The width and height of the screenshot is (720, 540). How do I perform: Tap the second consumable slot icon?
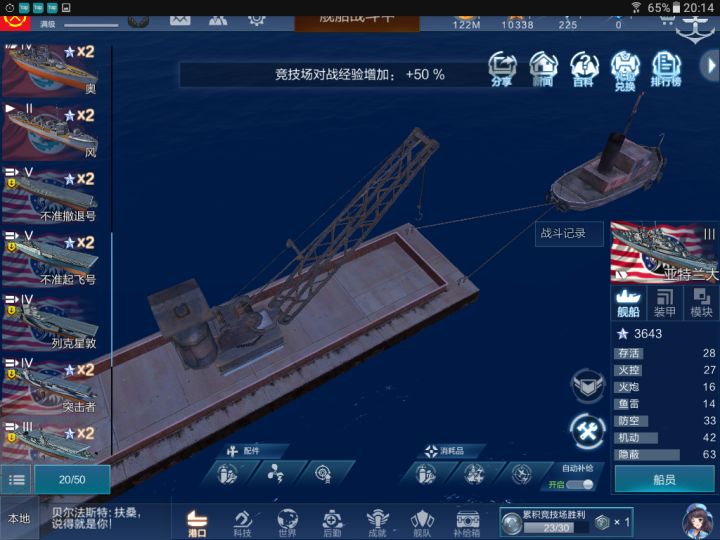(x=474, y=473)
